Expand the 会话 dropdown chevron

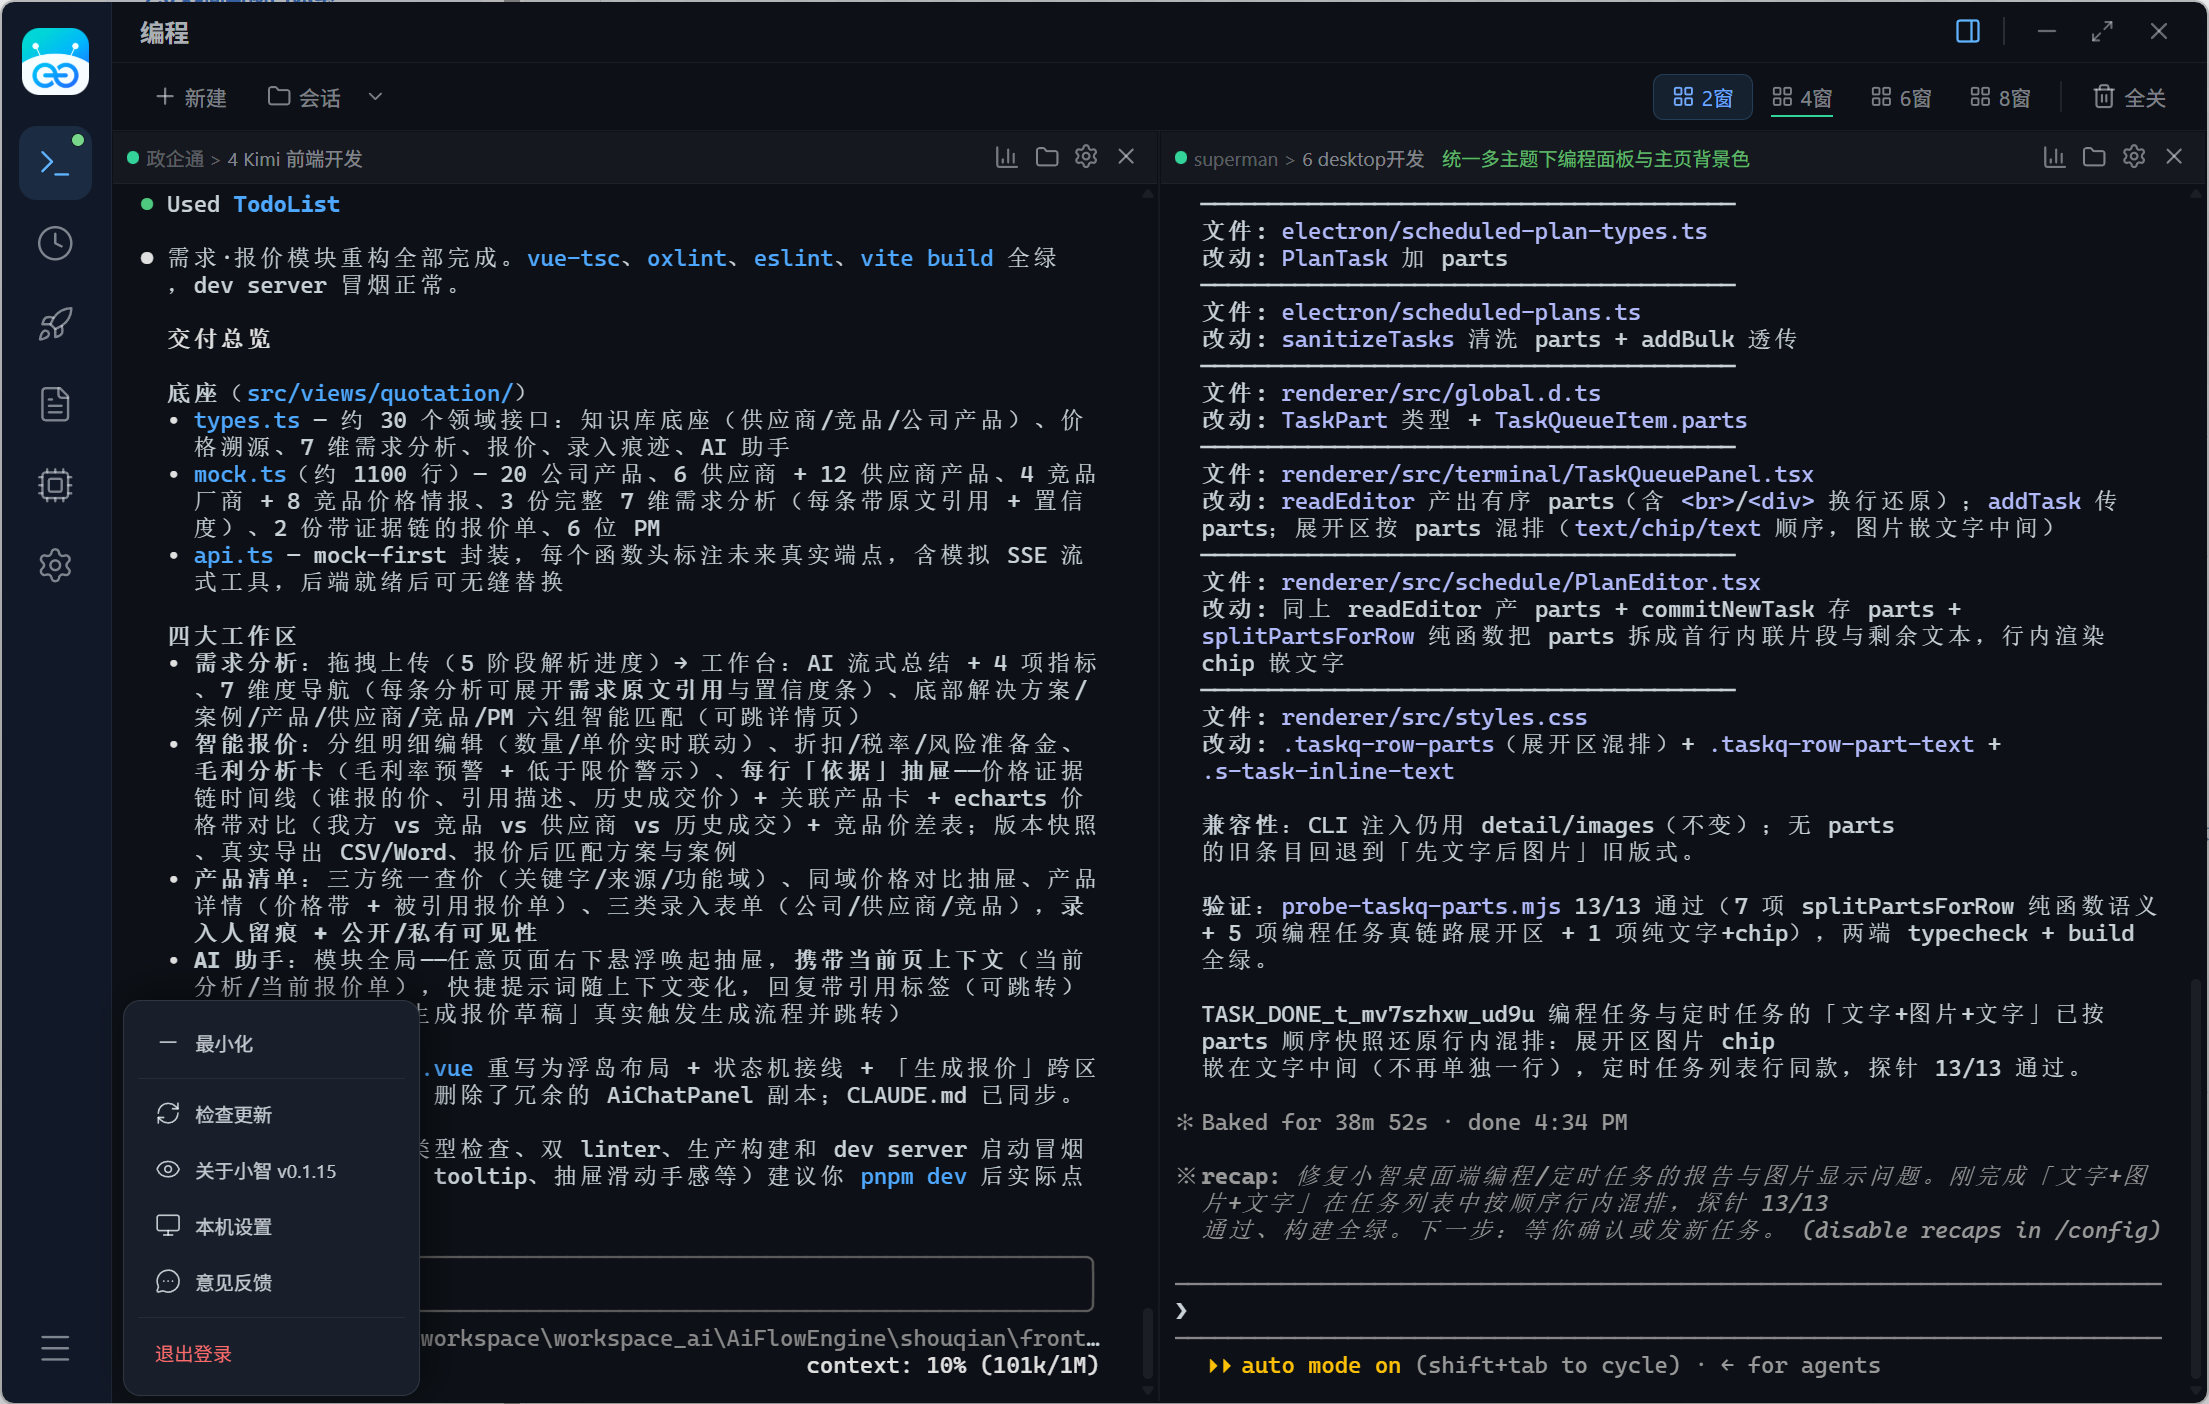coord(375,97)
